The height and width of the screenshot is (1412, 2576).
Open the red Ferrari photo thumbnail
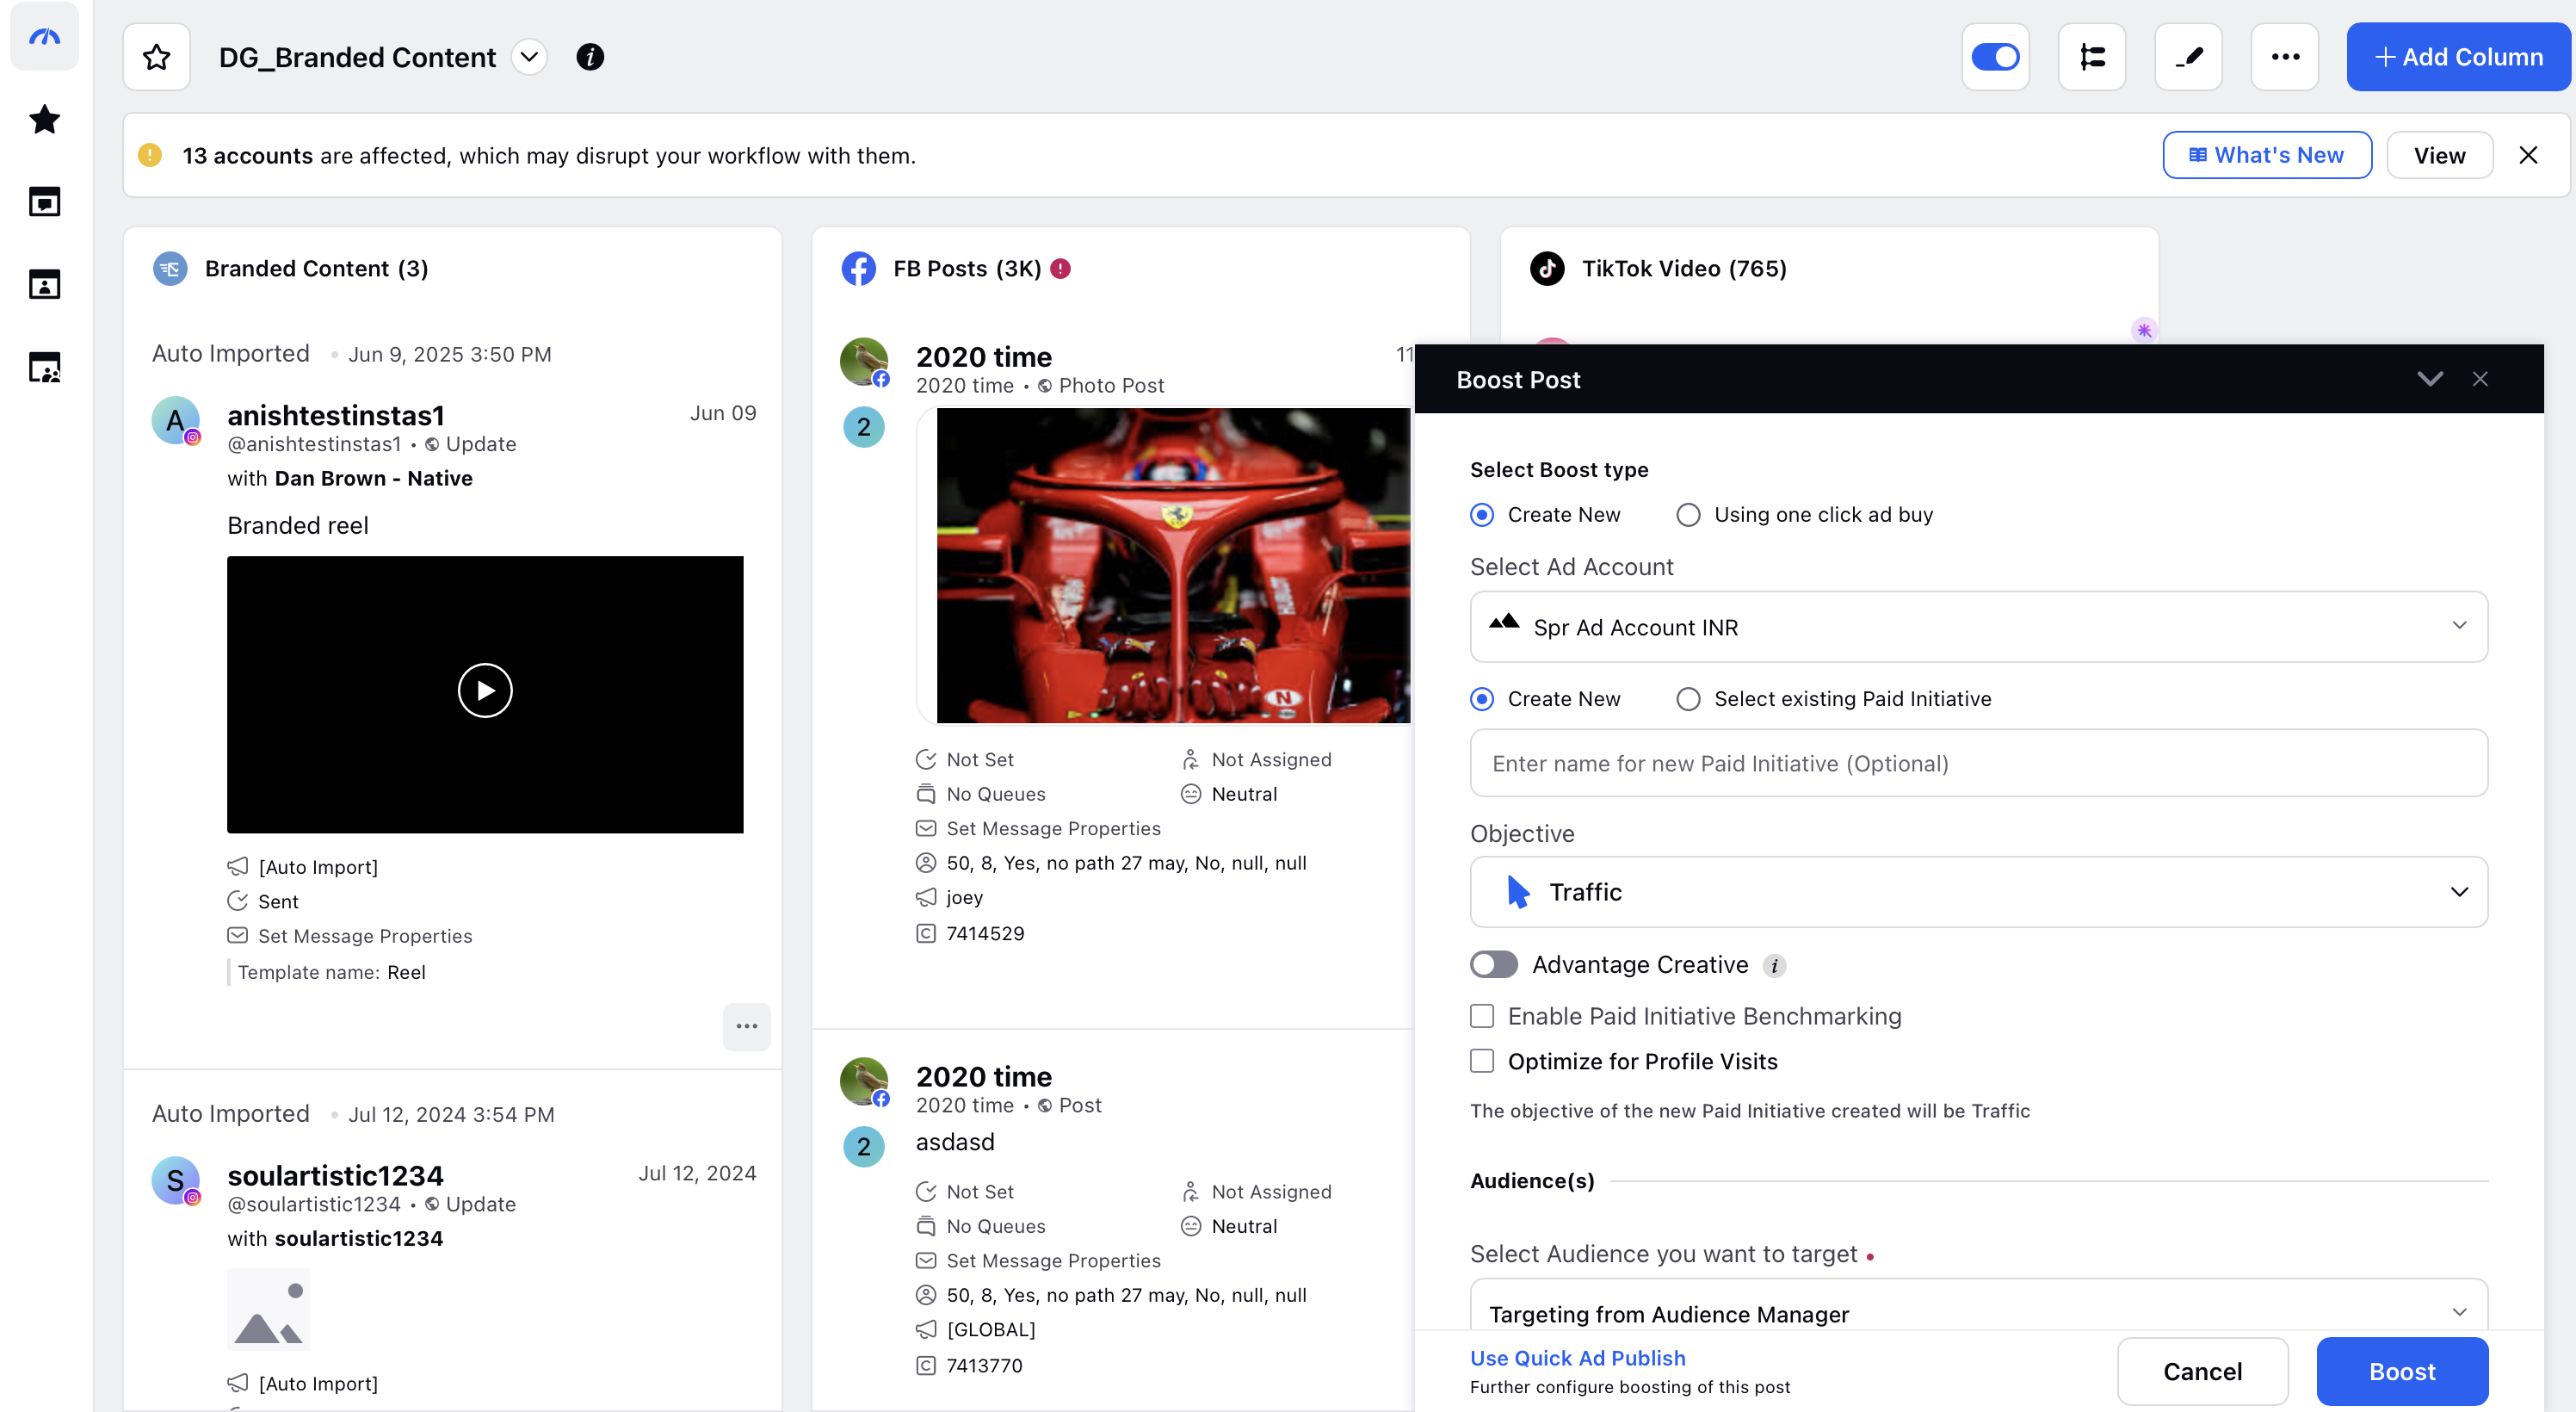1173,565
